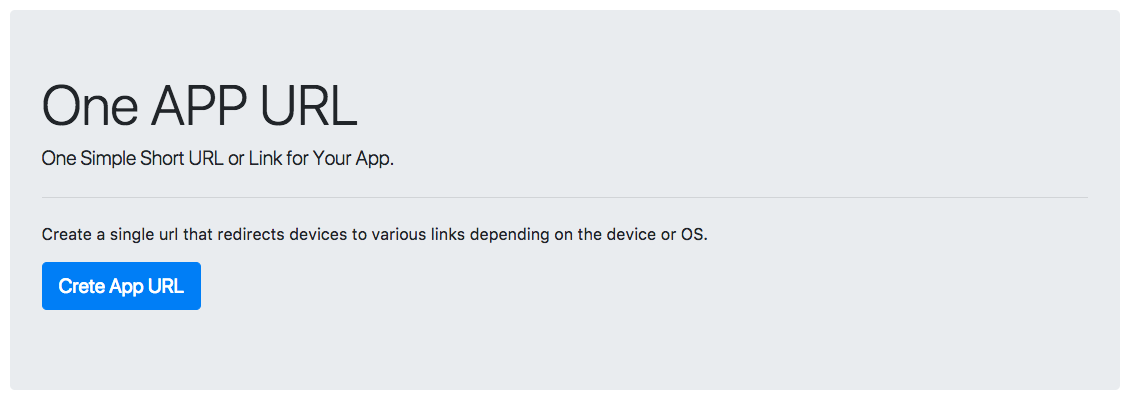
Task: Click the word "Crete" on the blue button
Action: (82, 286)
